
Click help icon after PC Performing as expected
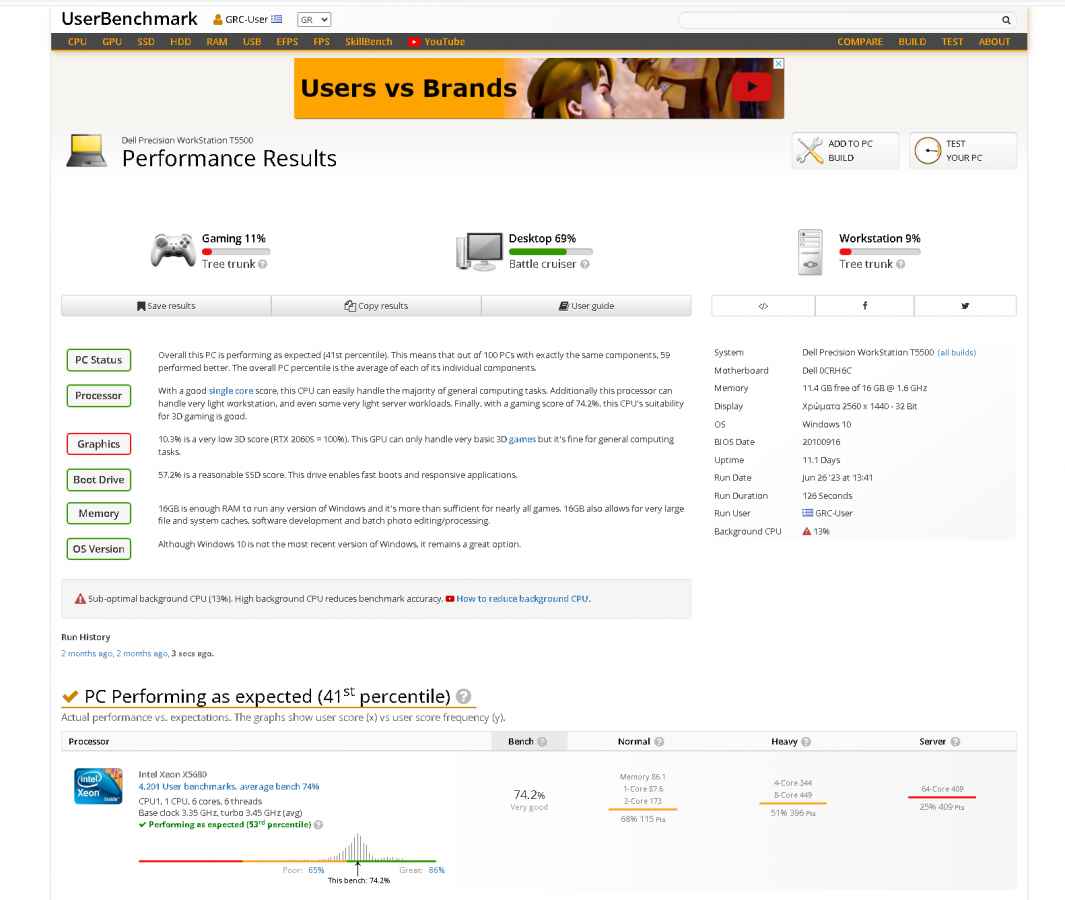point(464,697)
